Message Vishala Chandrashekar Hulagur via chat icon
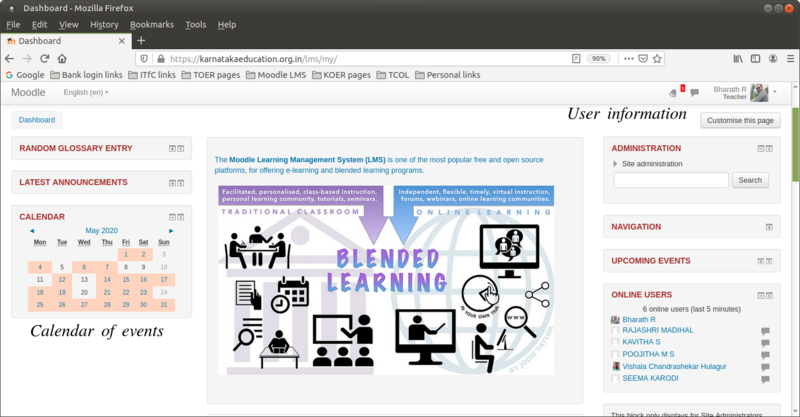Screen dimensions: 800x417 (x=765, y=367)
